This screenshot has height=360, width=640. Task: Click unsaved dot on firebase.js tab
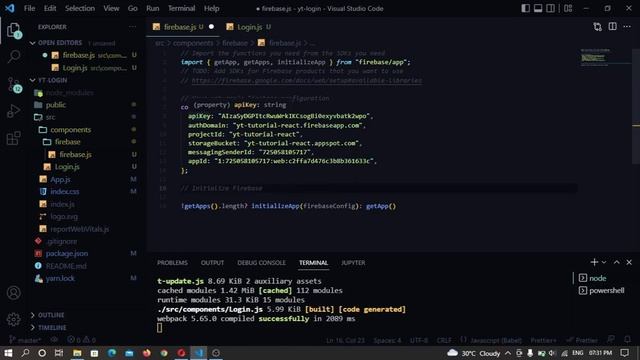[x=211, y=27]
